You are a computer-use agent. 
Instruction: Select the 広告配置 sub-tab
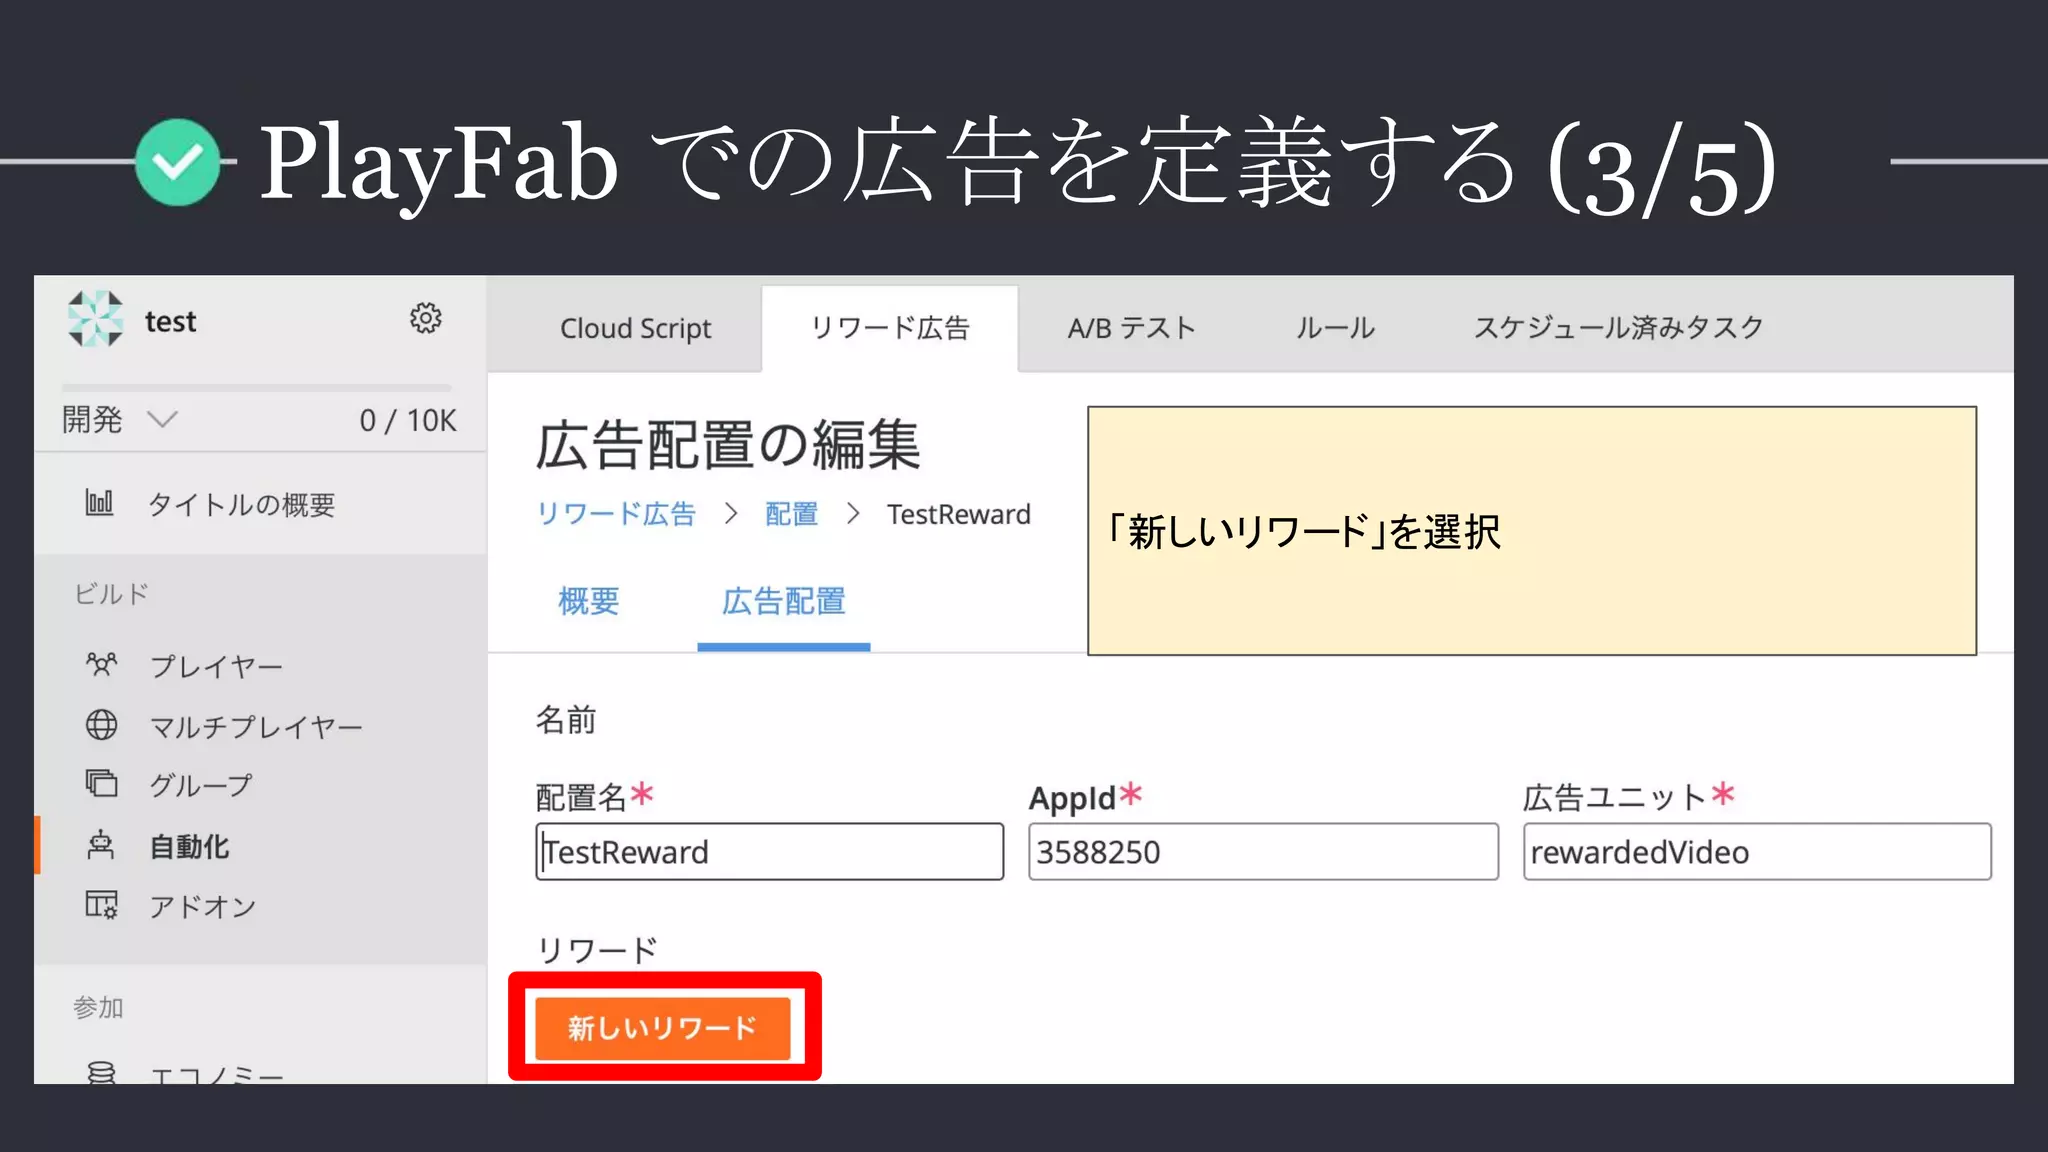(x=784, y=601)
